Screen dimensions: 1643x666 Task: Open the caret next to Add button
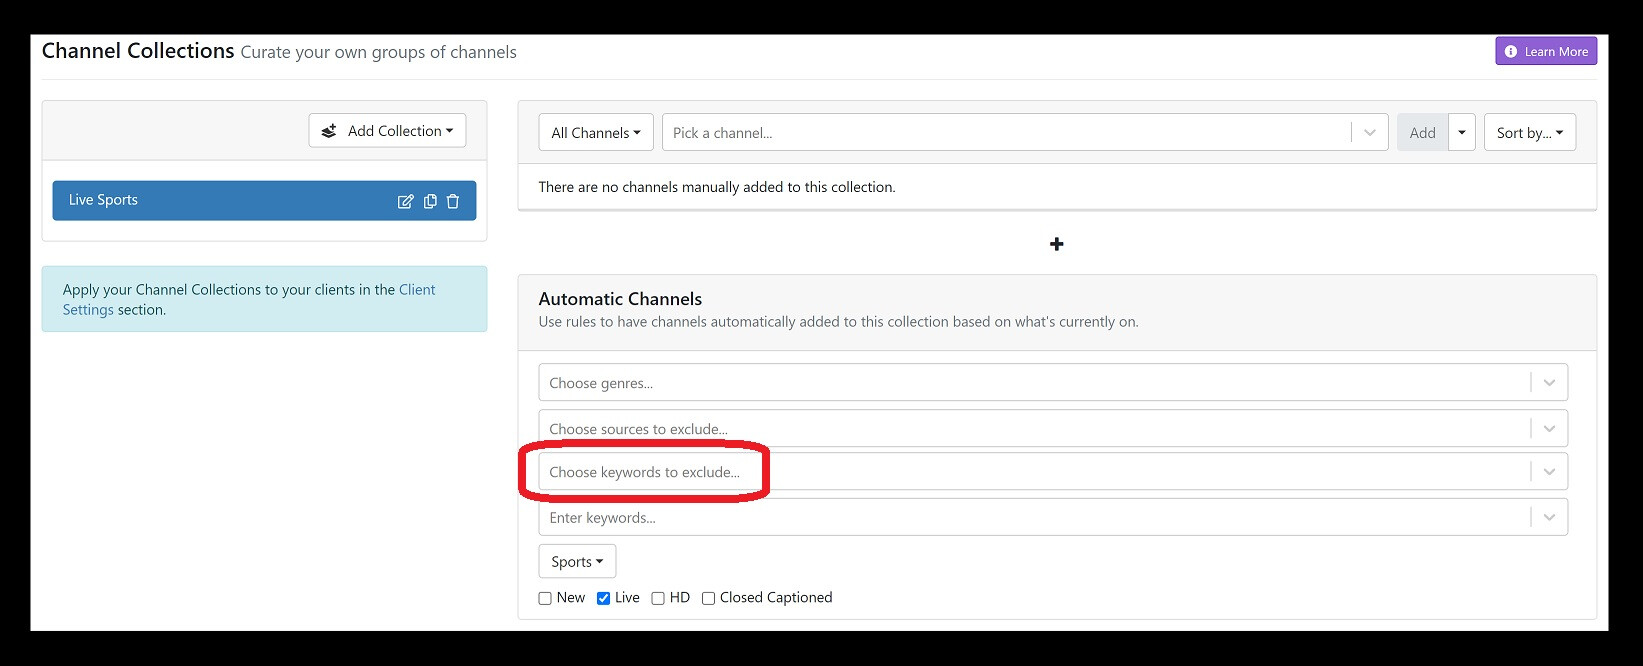(x=1461, y=133)
